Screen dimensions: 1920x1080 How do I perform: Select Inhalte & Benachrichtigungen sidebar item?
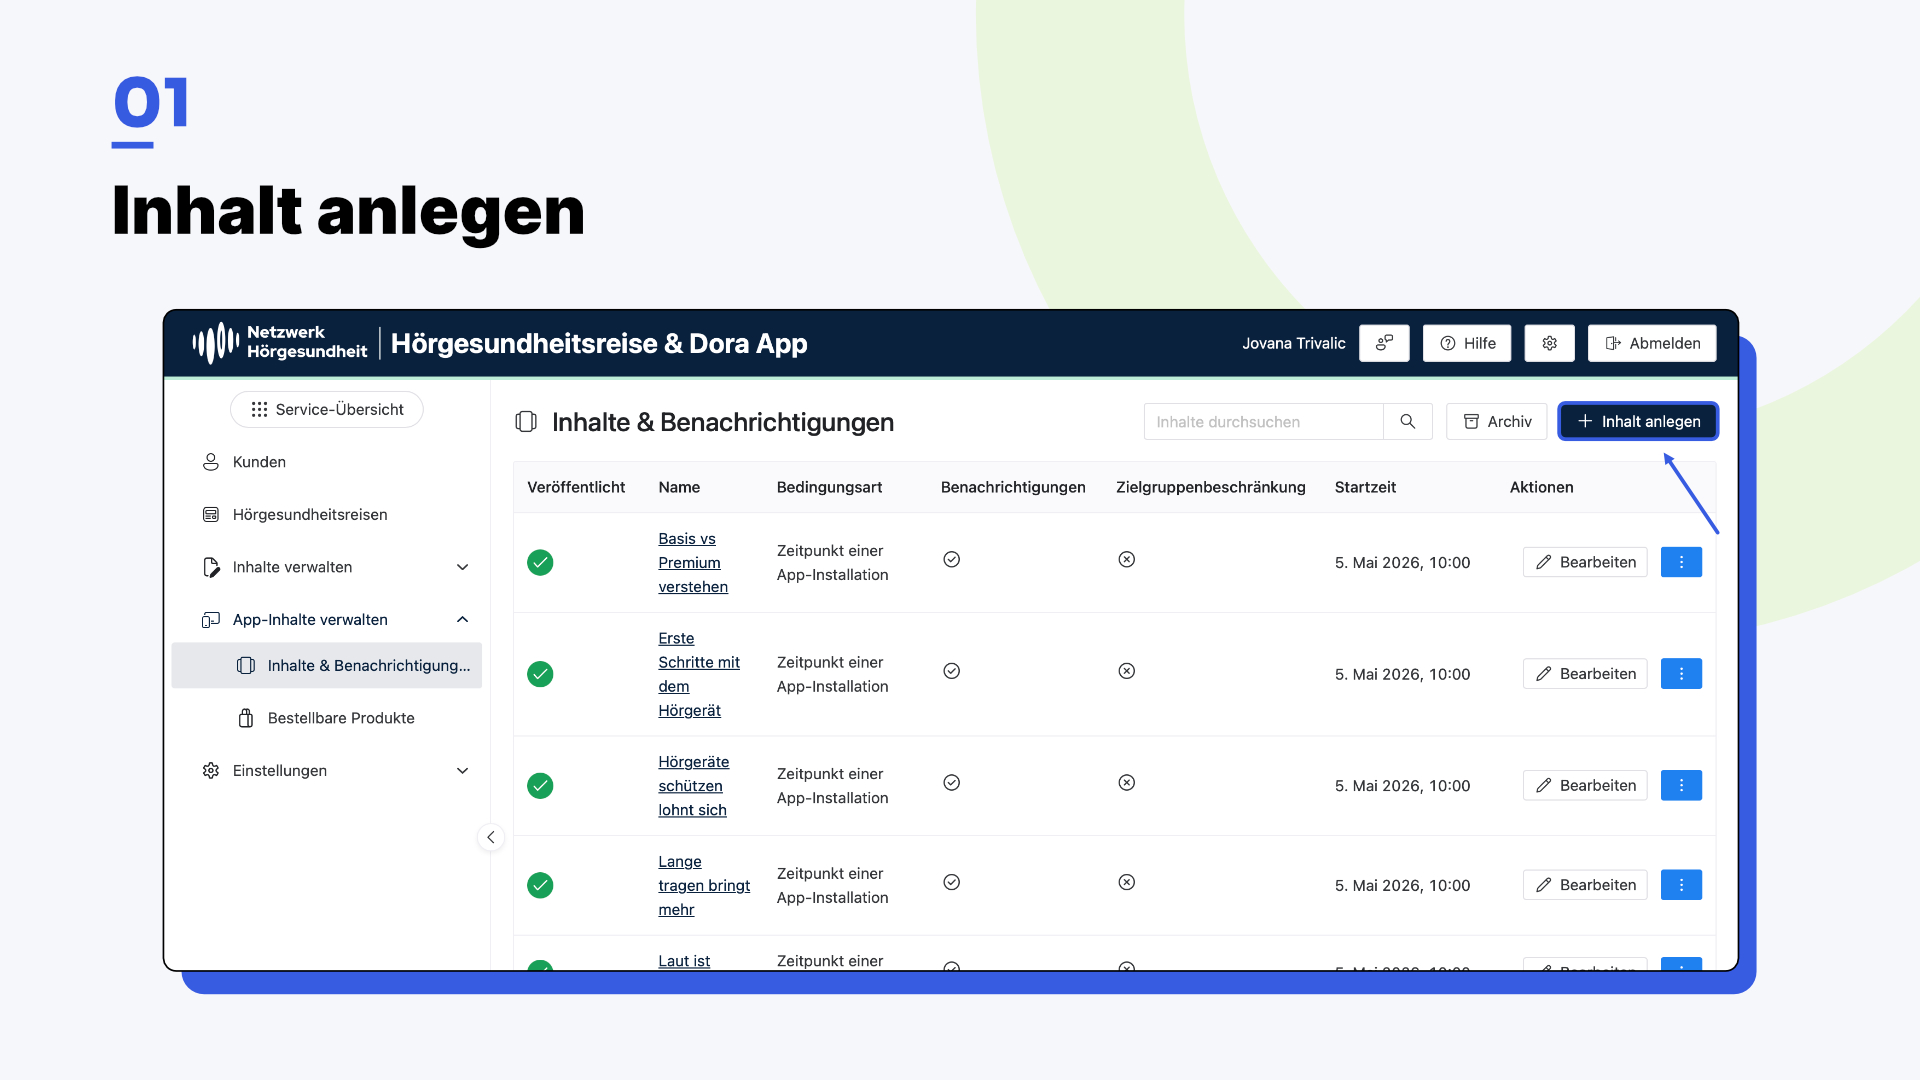coord(327,665)
